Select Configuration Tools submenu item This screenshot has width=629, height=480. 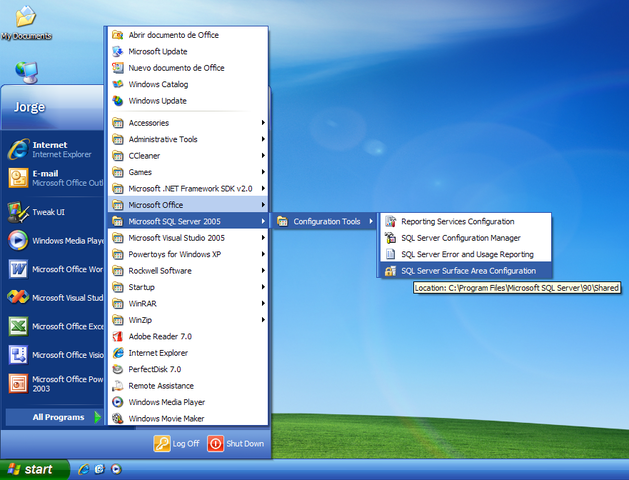(325, 221)
